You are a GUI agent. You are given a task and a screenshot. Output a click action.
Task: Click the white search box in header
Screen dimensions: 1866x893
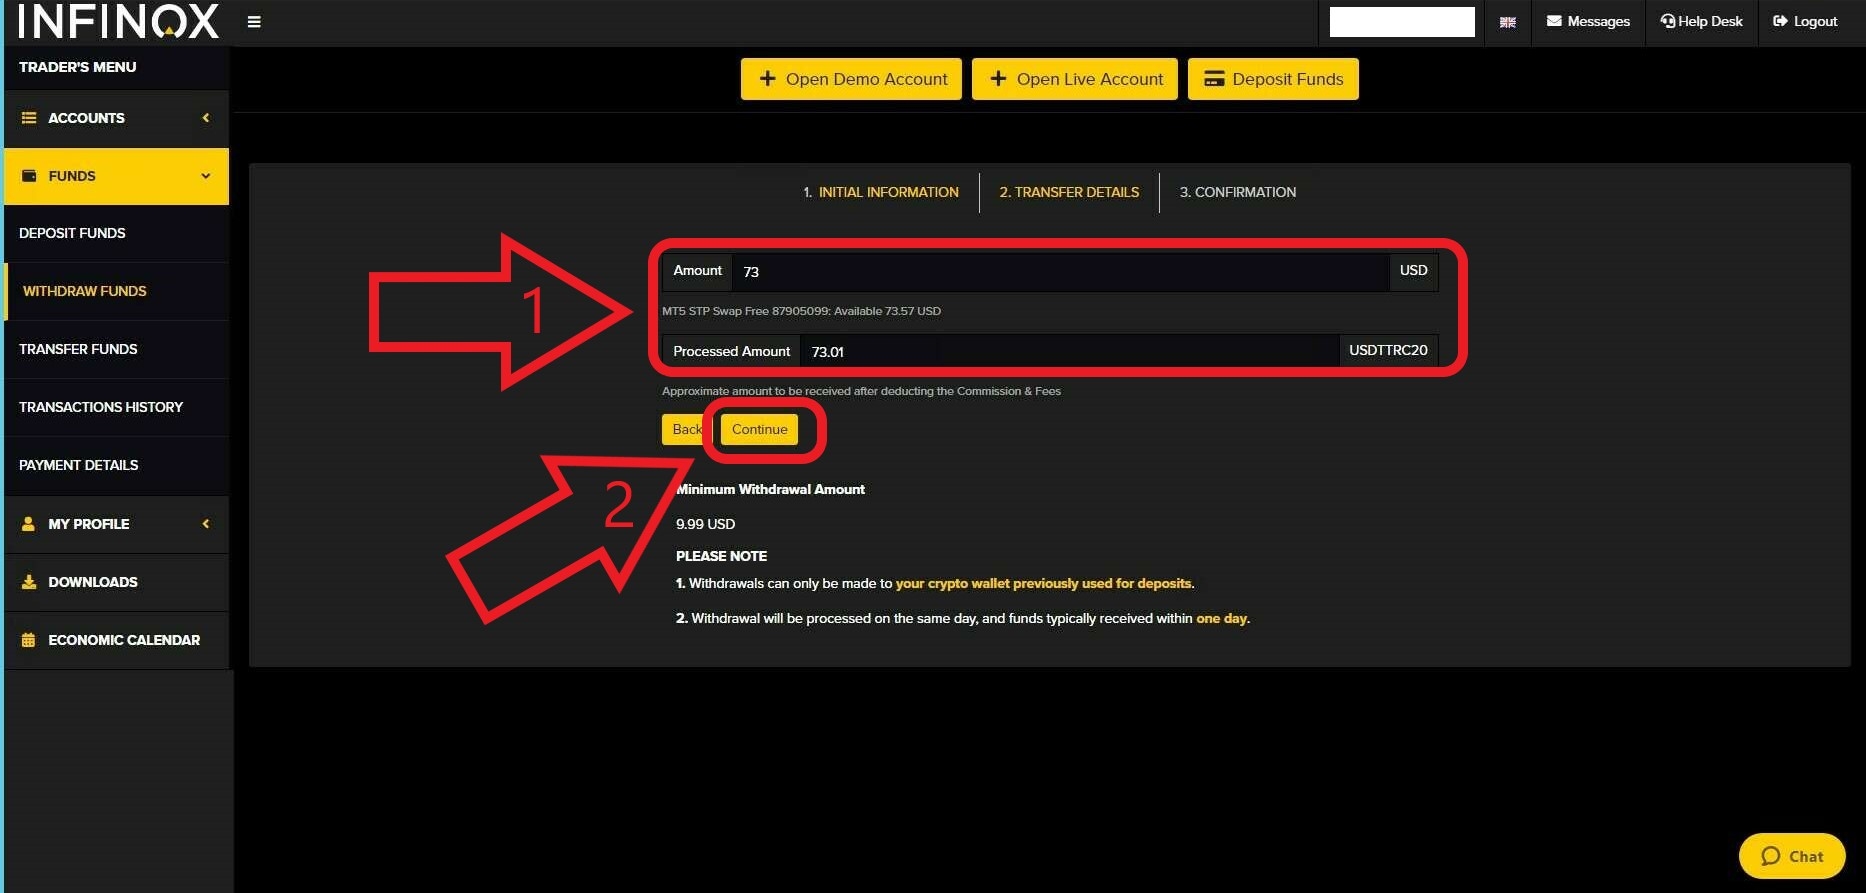tap(1402, 22)
